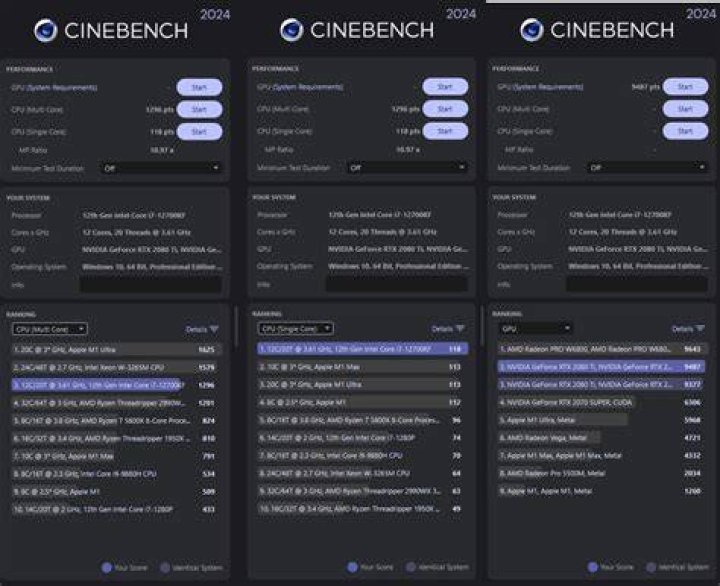Start the GPU test showing 9487 pts
This screenshot has height=586, width=720.
pos(685,86)
